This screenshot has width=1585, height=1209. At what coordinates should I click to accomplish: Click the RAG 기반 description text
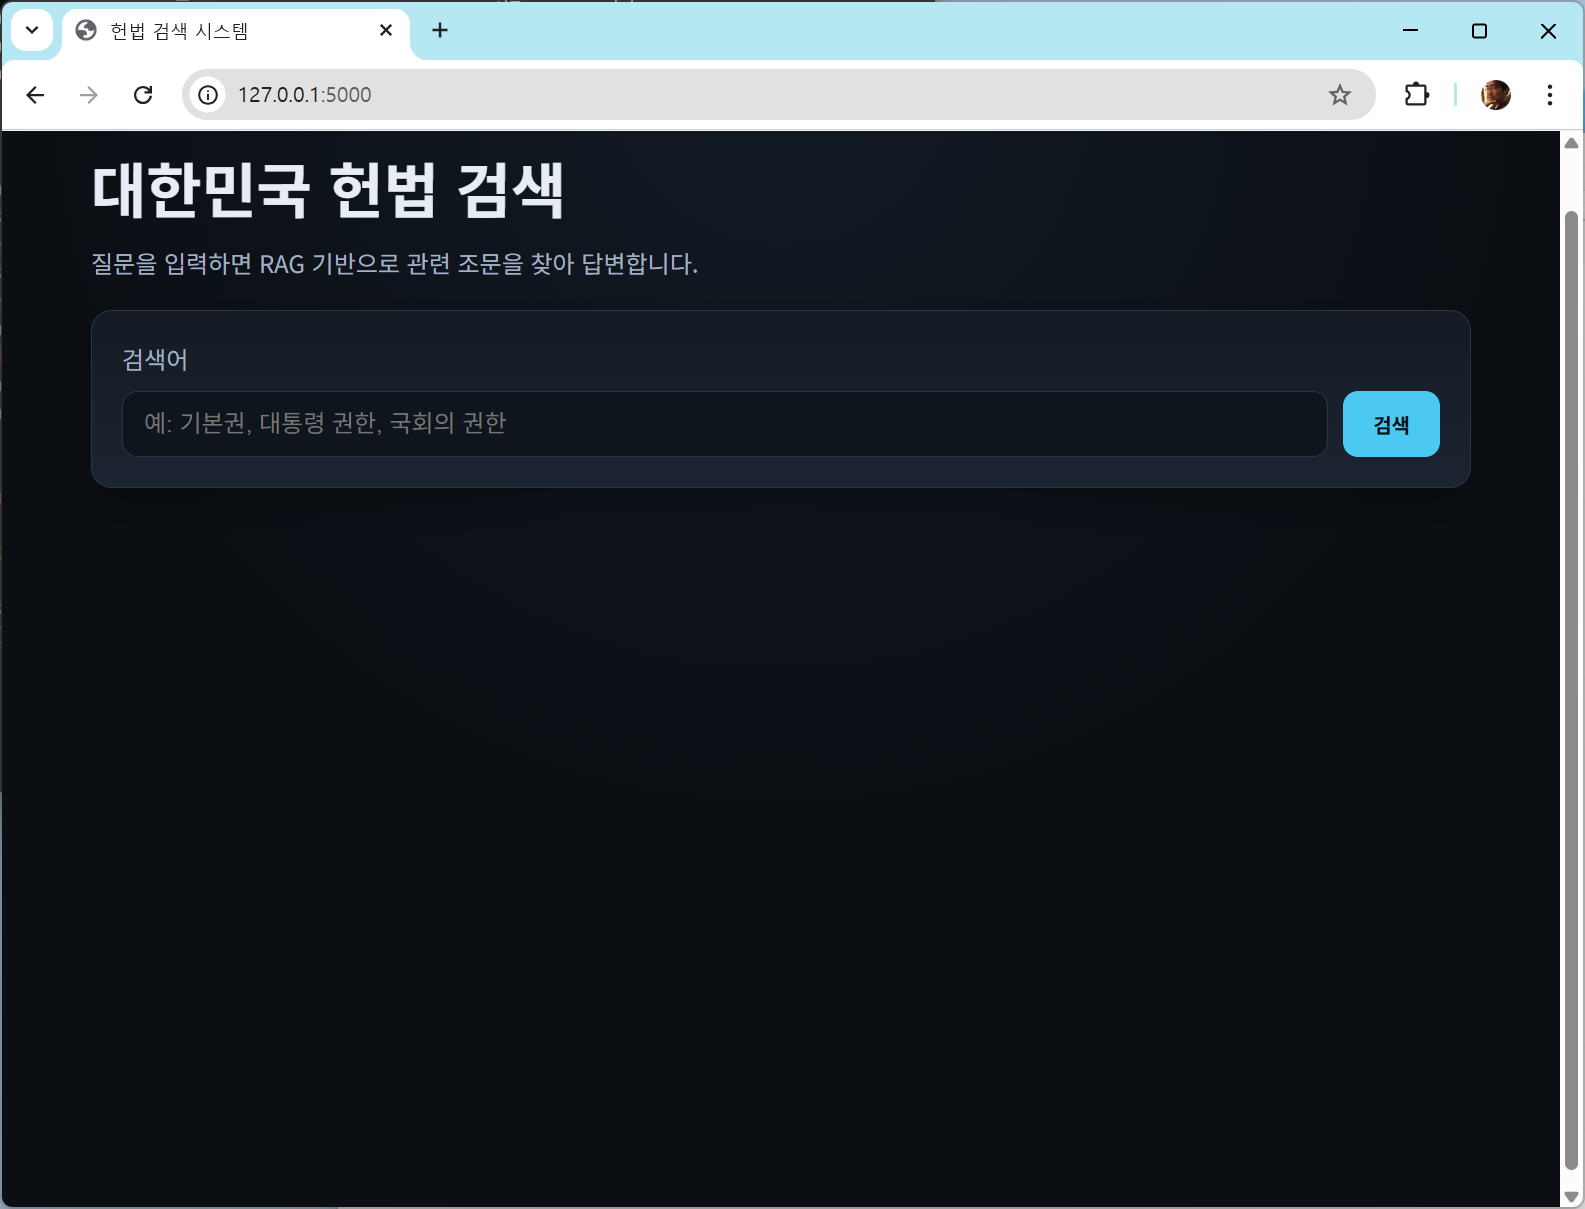395,264
